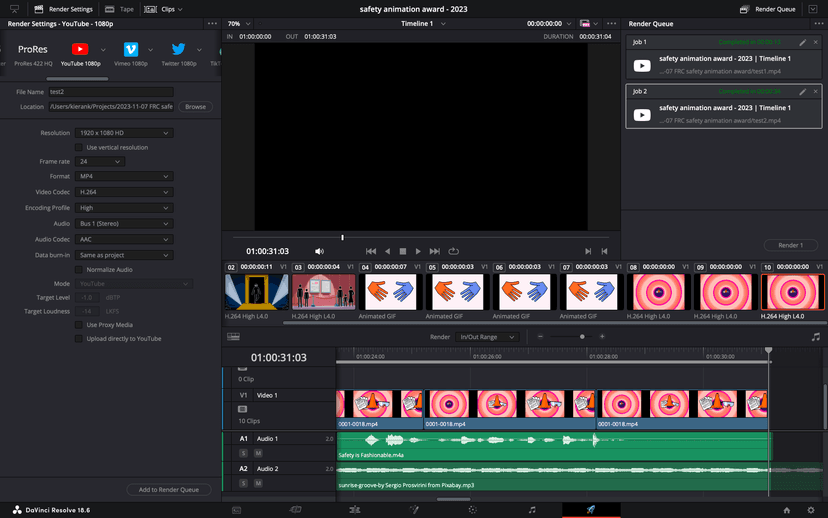828x518 pixels.
Task: Tick the Normalize Audio checkbox
Action: pos(80,269)
